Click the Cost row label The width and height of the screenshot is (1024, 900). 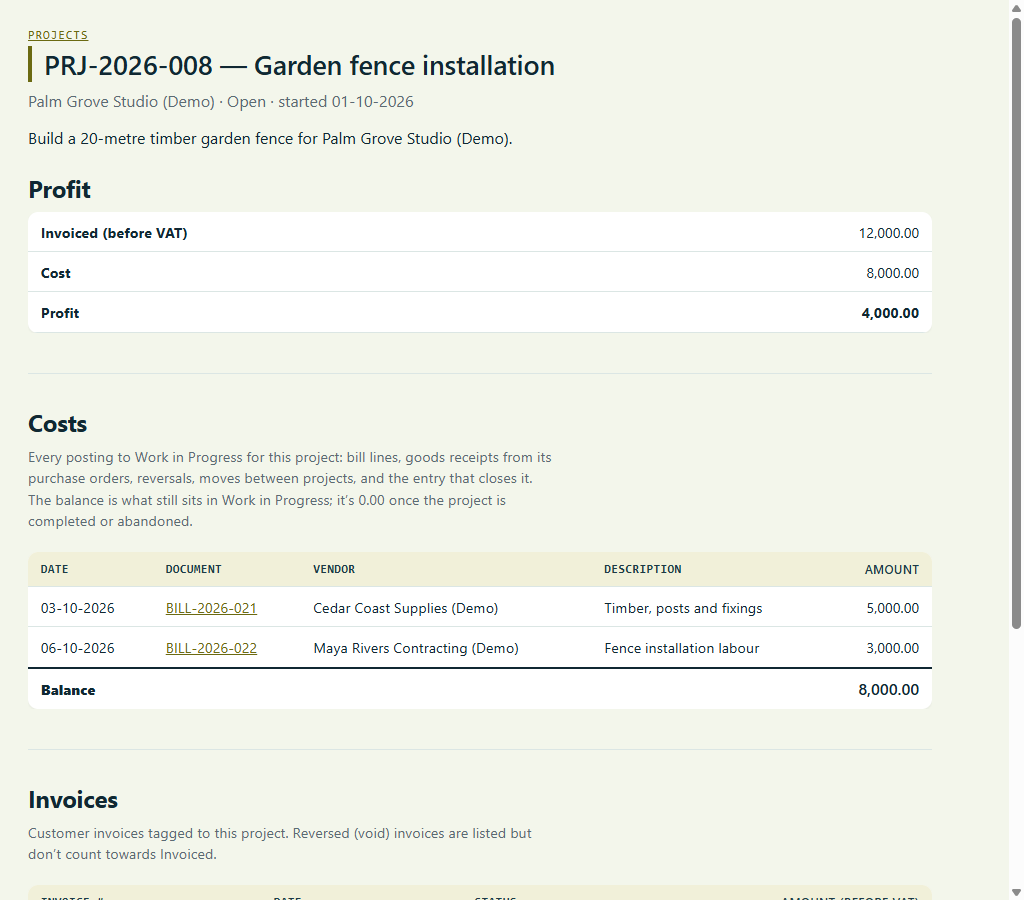click(x=56, y=273)
